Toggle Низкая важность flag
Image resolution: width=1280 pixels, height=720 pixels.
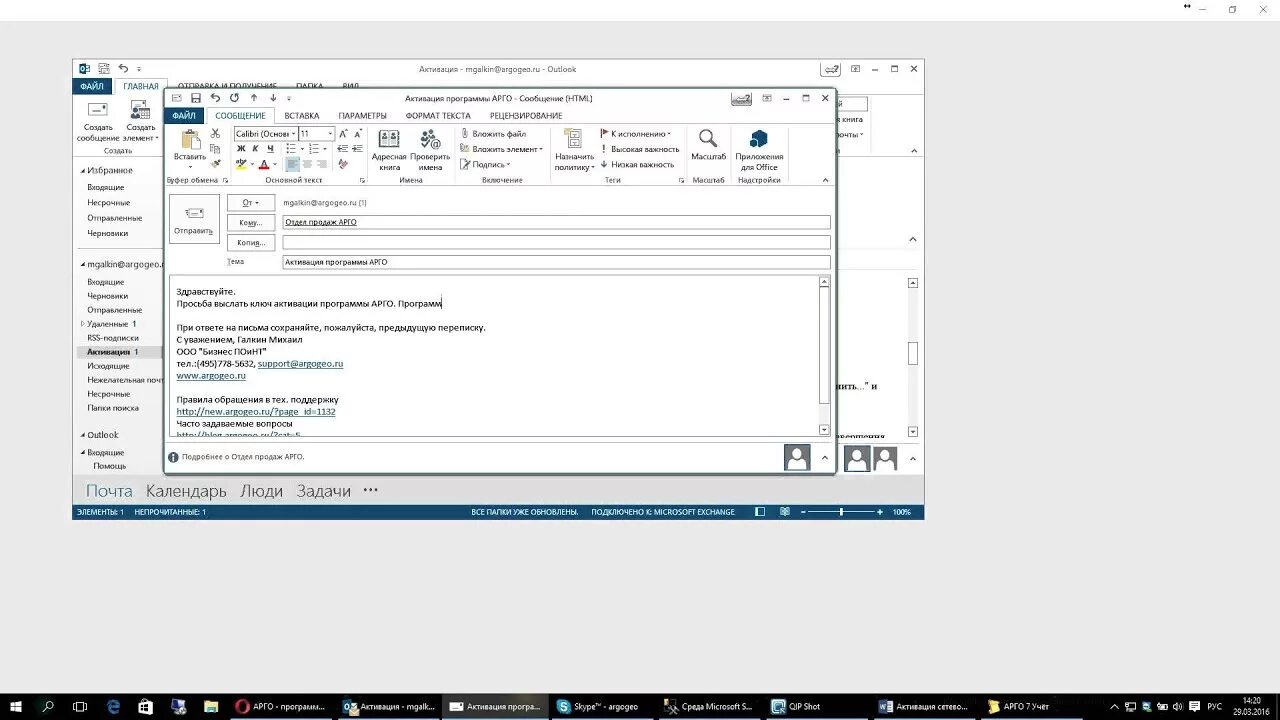coord(637,164)
